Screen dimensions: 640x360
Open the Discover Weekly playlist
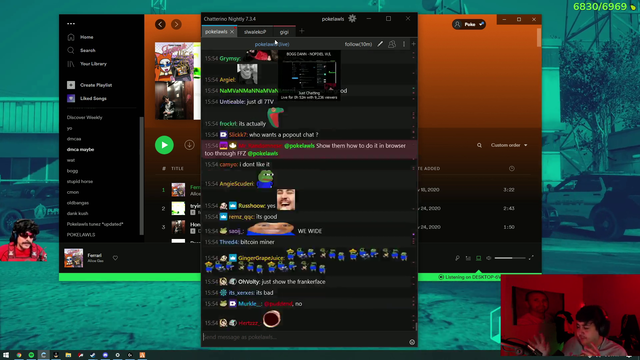point(84,118)
